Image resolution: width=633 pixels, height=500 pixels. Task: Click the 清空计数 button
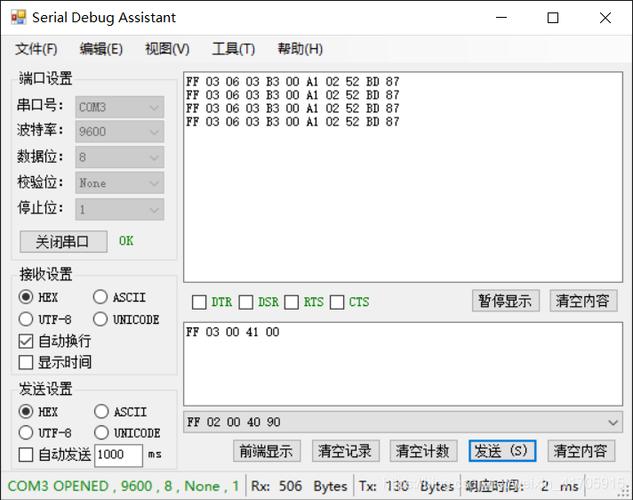(x=423, y=451)
